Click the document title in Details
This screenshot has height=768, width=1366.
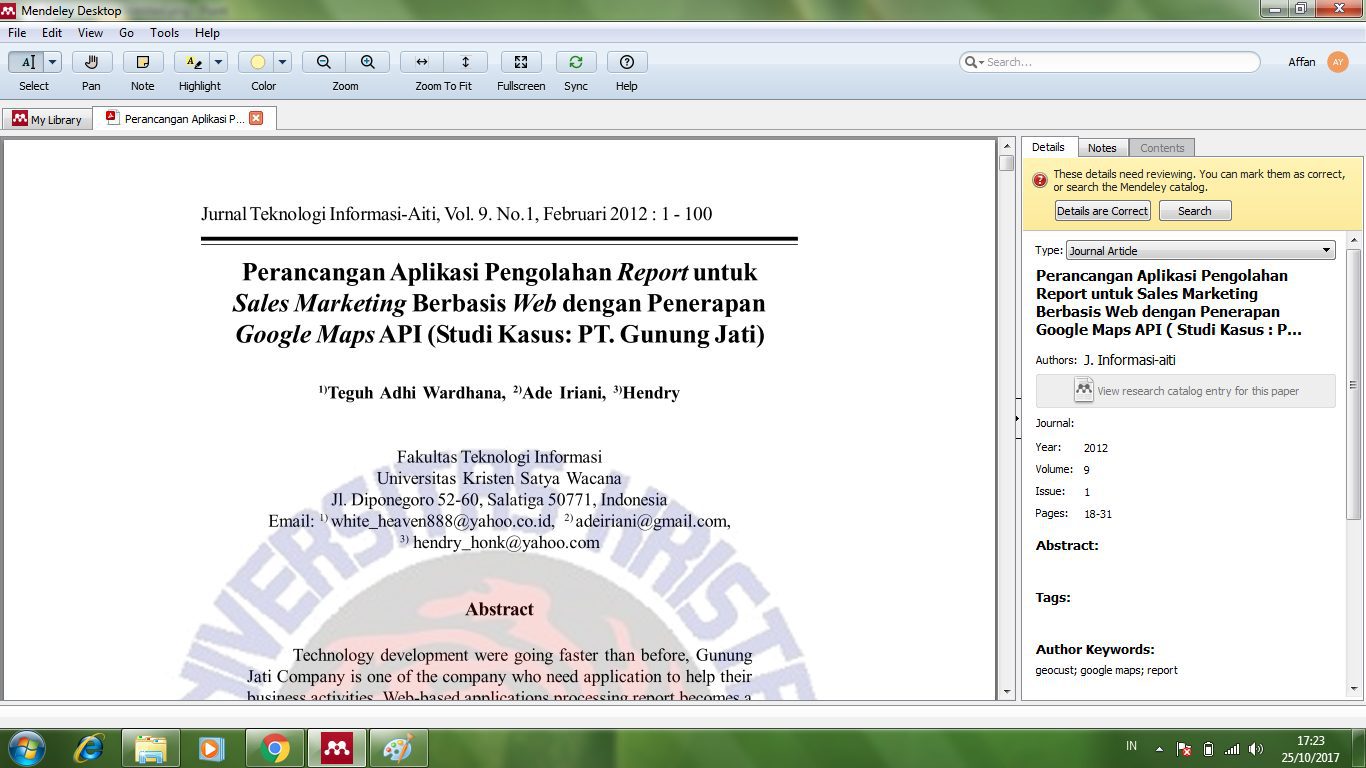pyautogui.click(x=1169, y=302)
